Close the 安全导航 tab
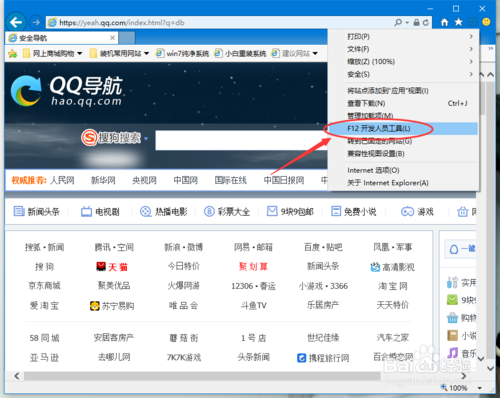The image size is (500, 398). click(113, 38)
